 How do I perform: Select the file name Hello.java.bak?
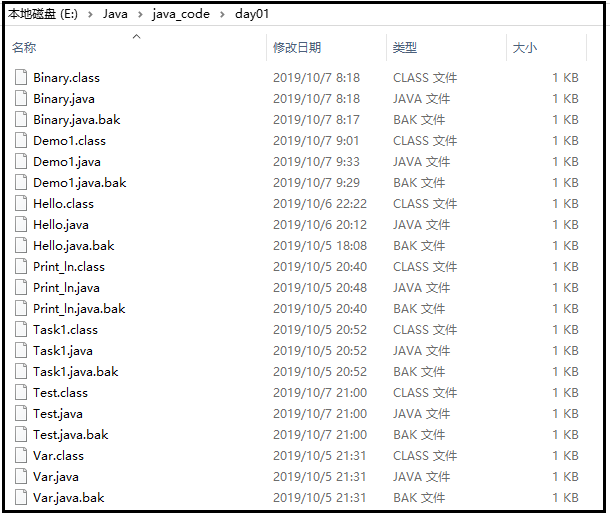74,246
